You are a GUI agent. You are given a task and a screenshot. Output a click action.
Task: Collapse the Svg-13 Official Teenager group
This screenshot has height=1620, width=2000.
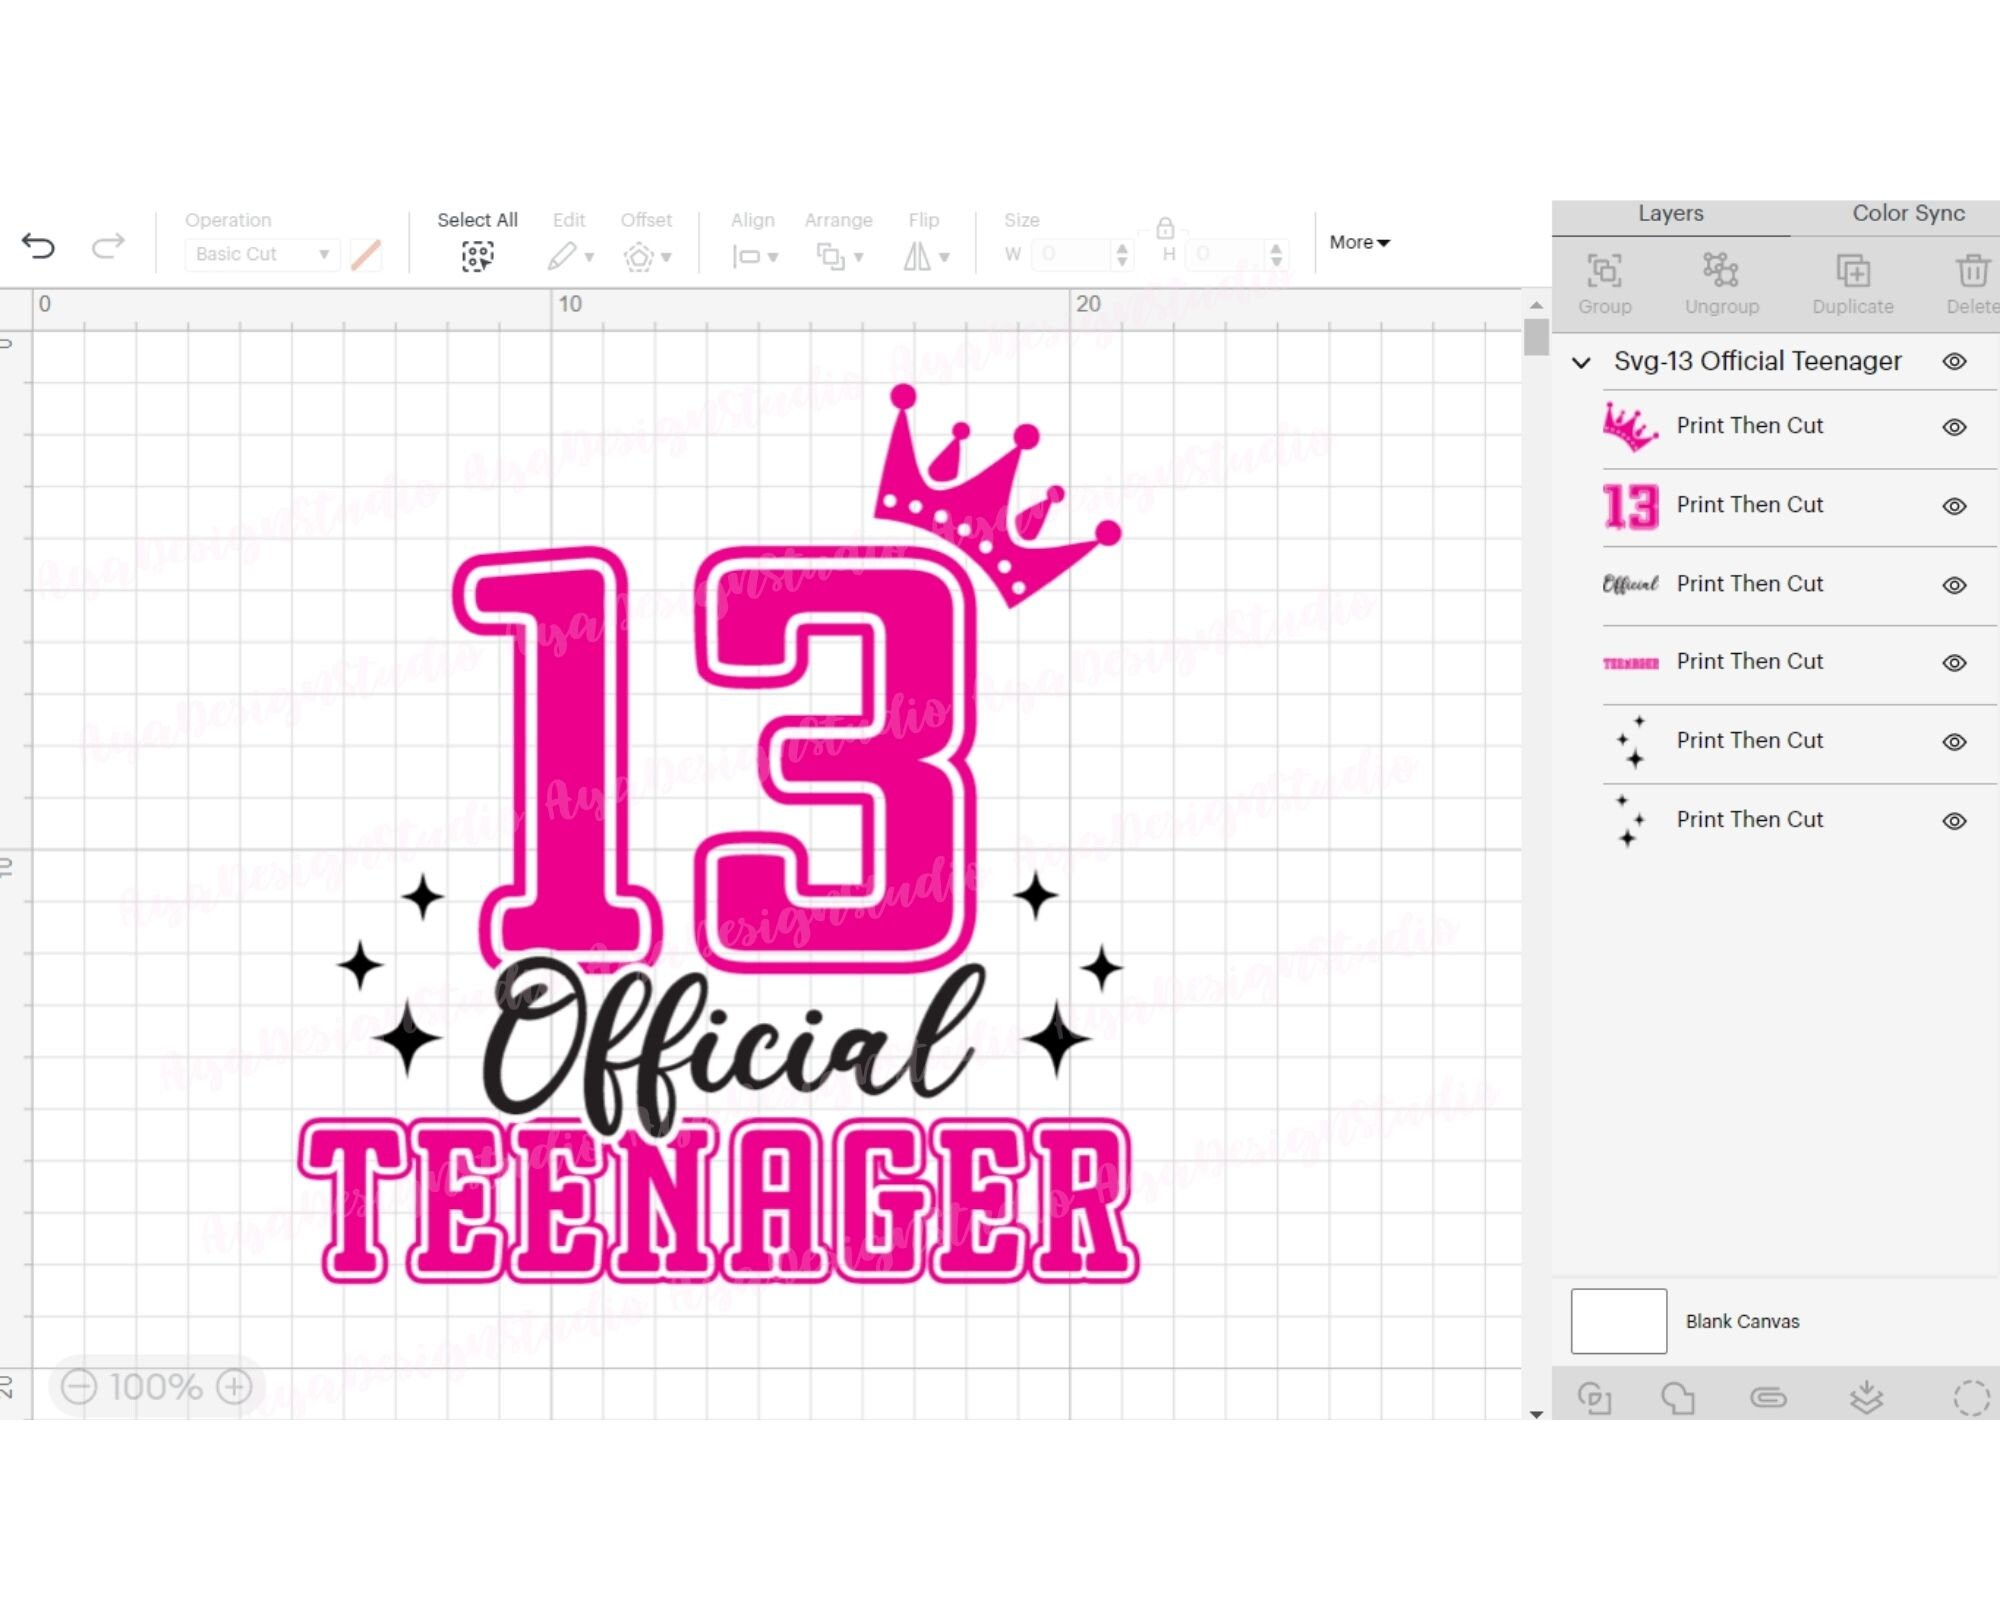(x=1582, y=362)
